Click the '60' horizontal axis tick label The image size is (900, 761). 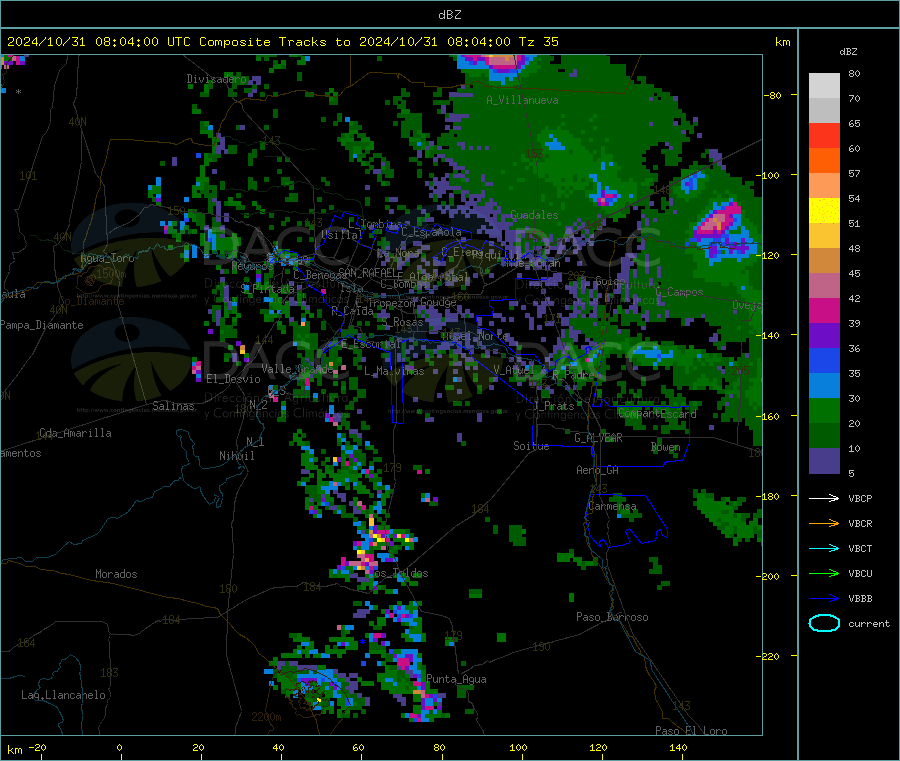coord(358,748)
